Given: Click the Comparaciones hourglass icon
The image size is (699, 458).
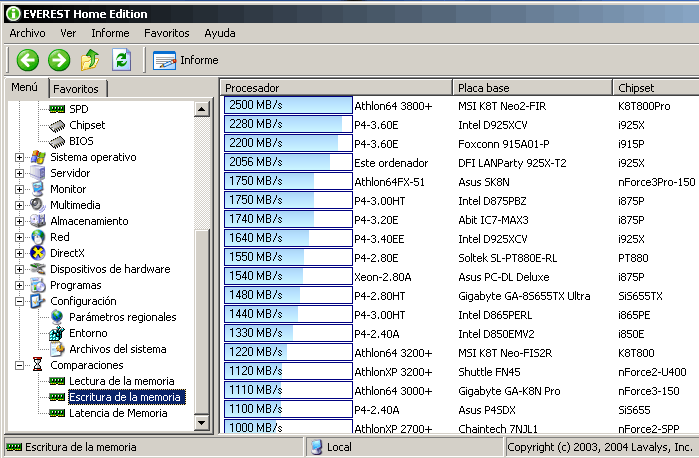Looking at the screenshot, I should 37,365.
